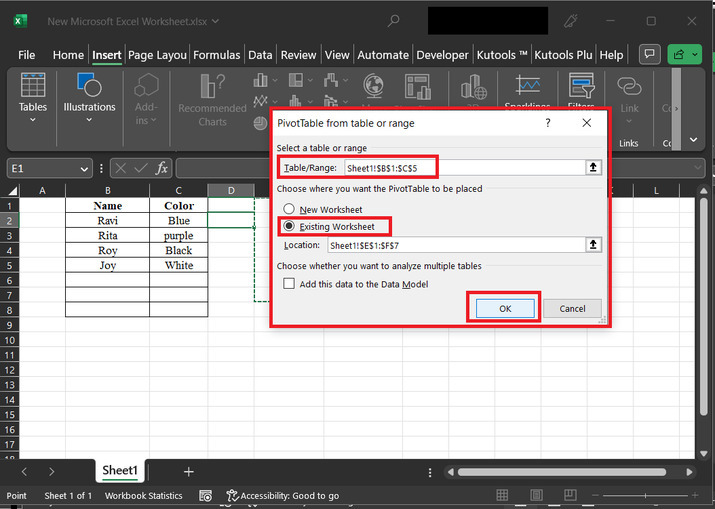
Task: Open the Developer ribbon tab
Action: 441,55
